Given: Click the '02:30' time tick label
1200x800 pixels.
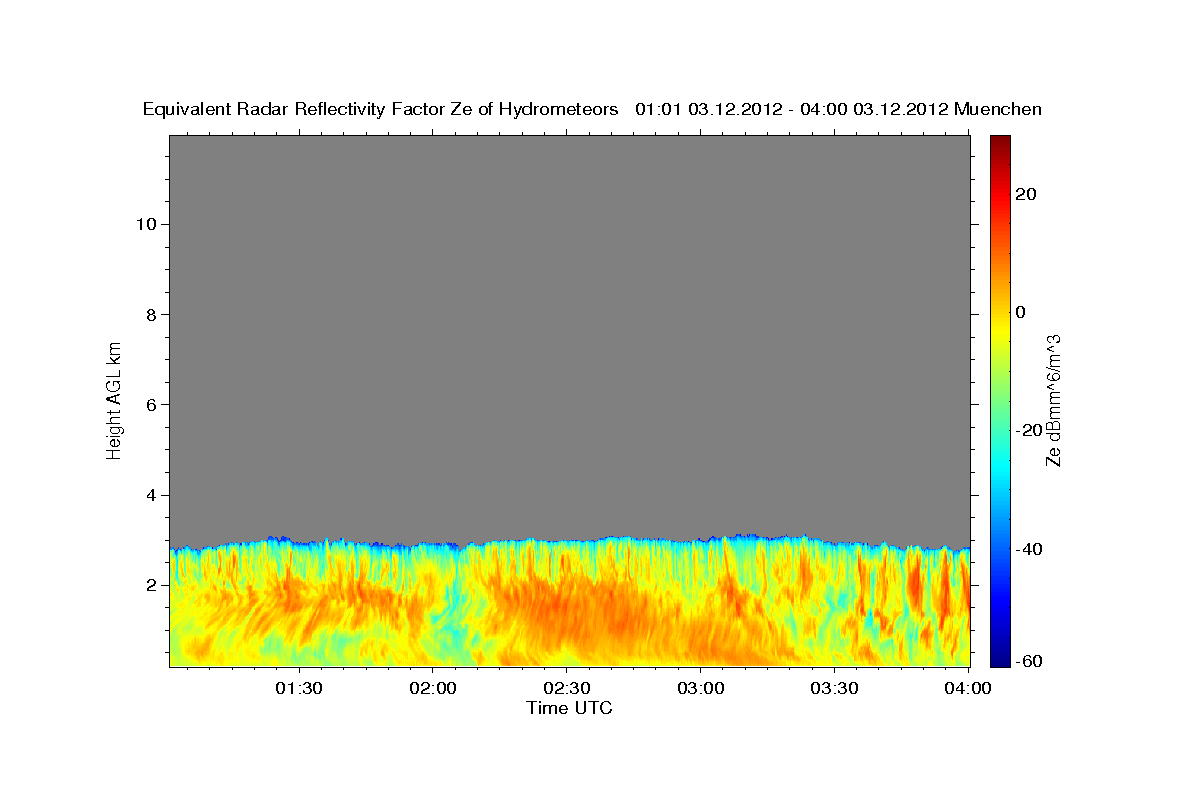Looking at the screenshot, I should [567, 689].
